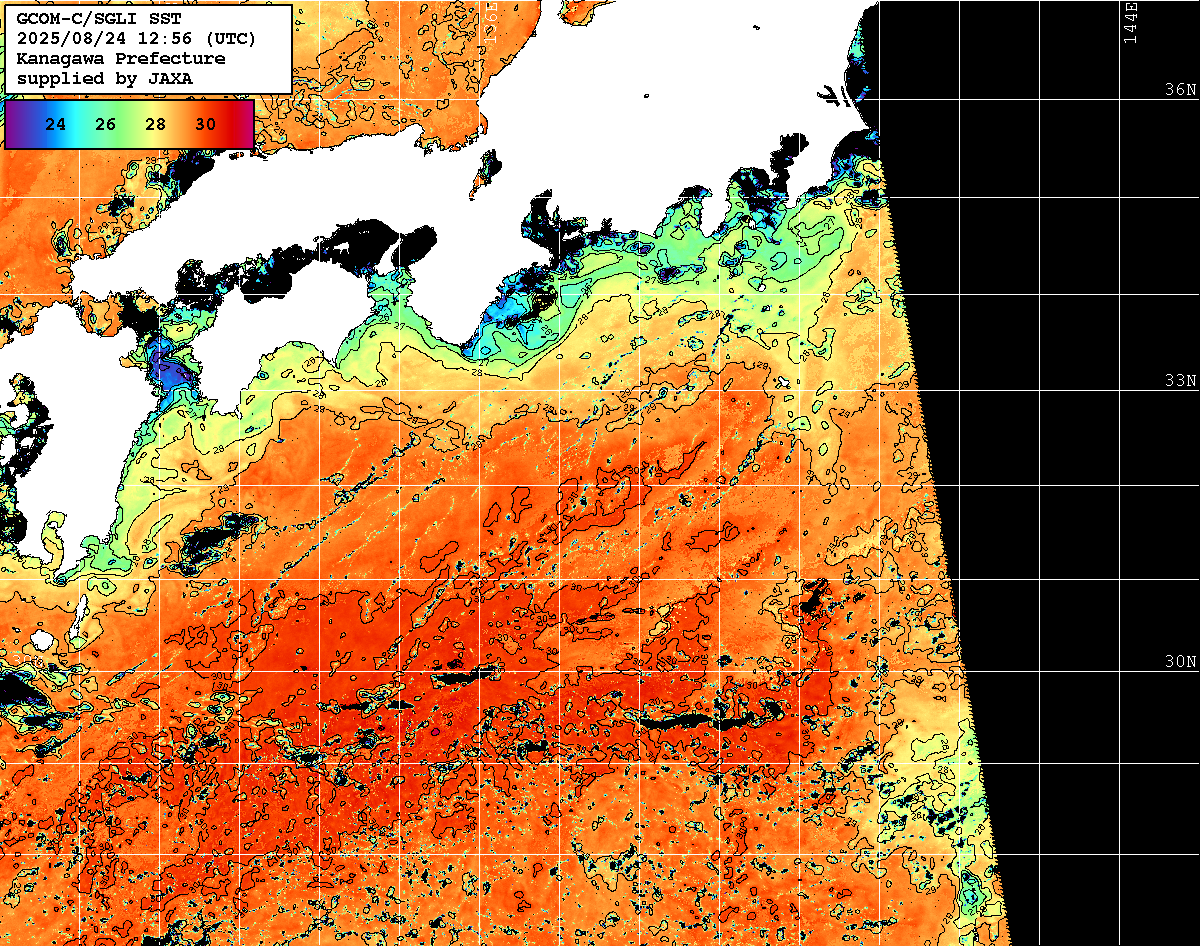Viewport: 1200px width, 946px height.
Task: Click the "36N" latitude label
Action: [x=1180, y=89]
